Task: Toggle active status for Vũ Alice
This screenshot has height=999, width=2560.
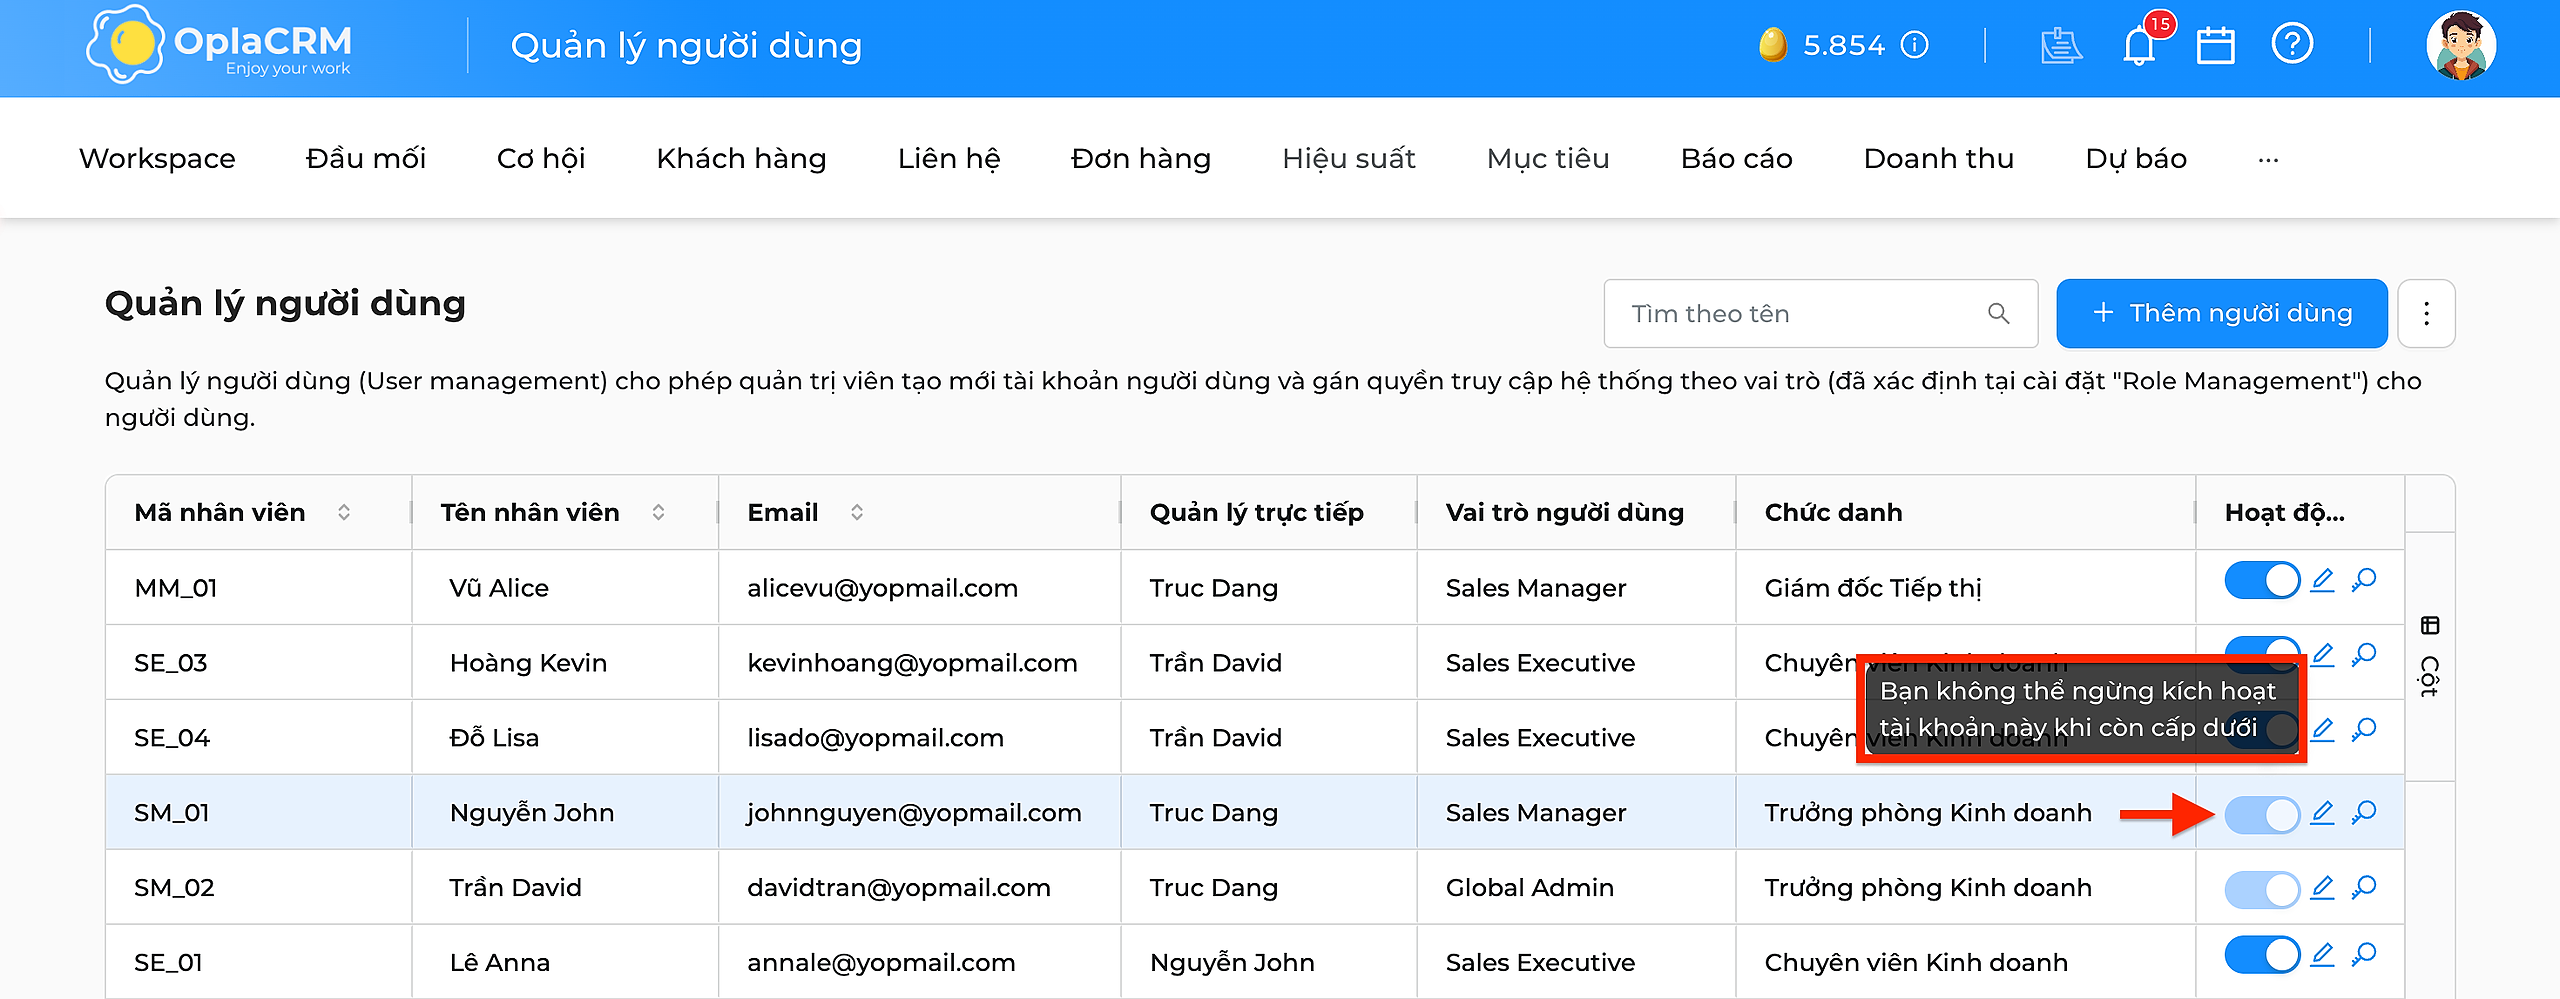Action: coord(2262,580)
